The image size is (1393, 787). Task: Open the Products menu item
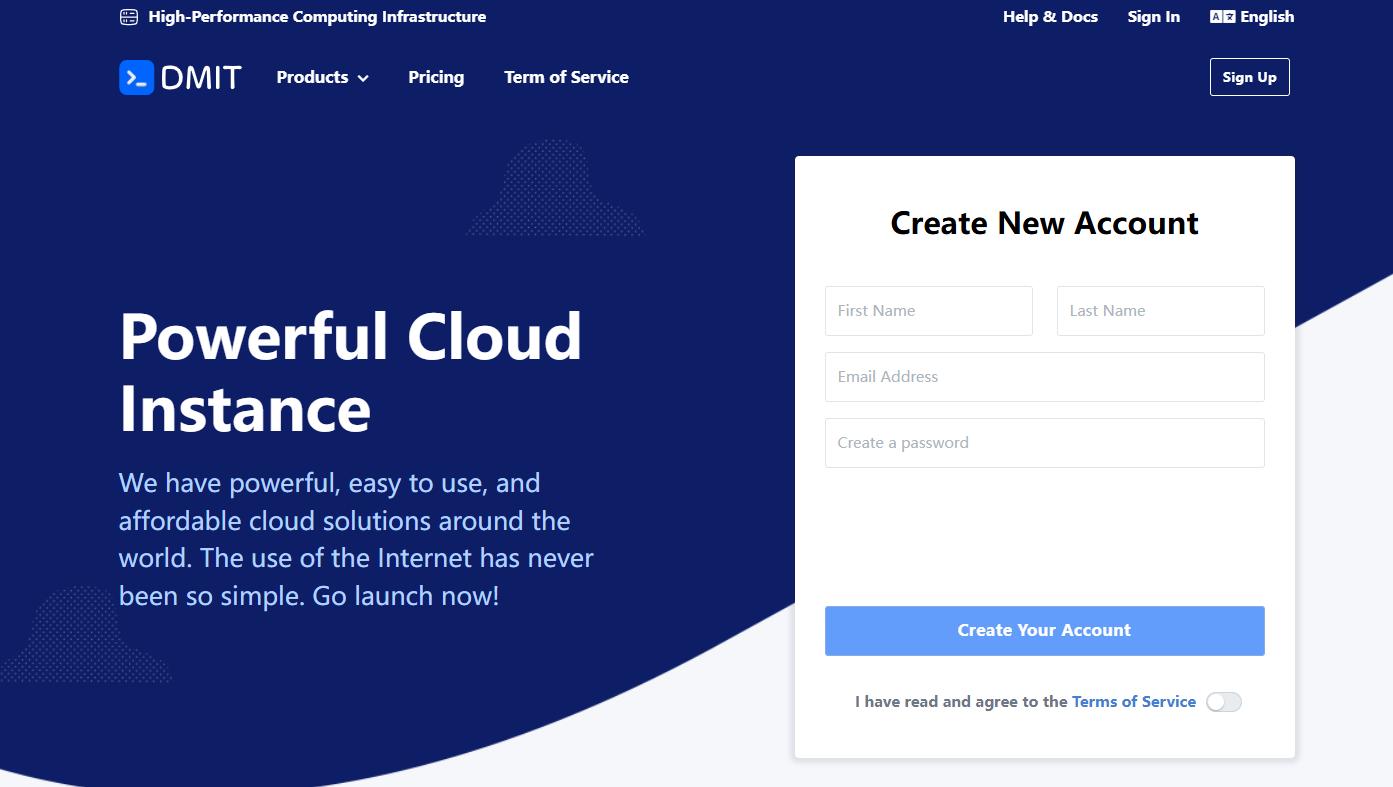(312, 77)
